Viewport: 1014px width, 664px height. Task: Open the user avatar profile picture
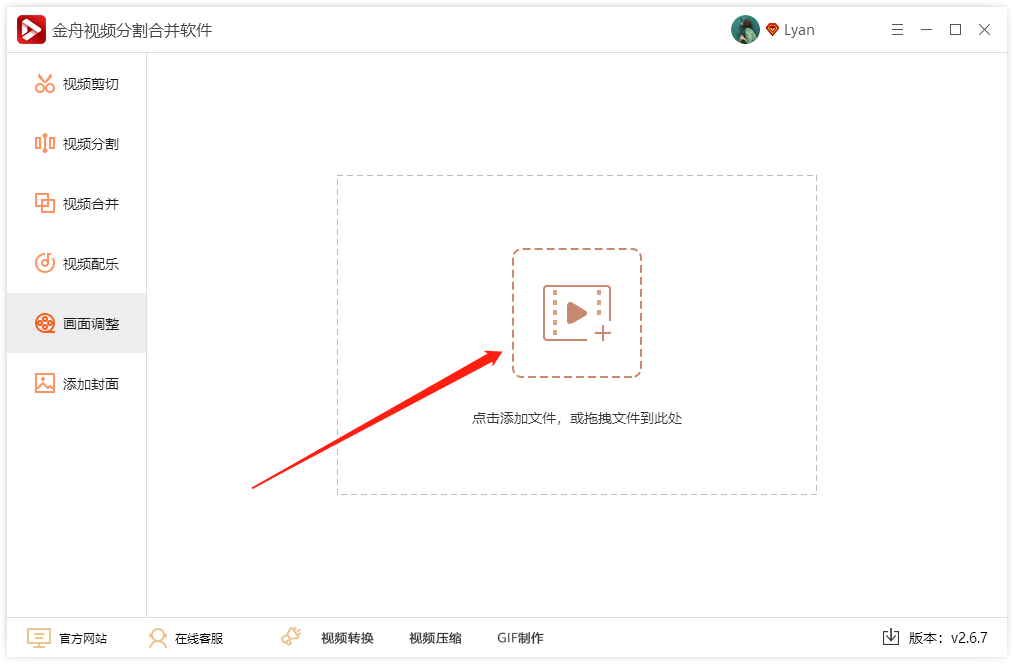745,30
